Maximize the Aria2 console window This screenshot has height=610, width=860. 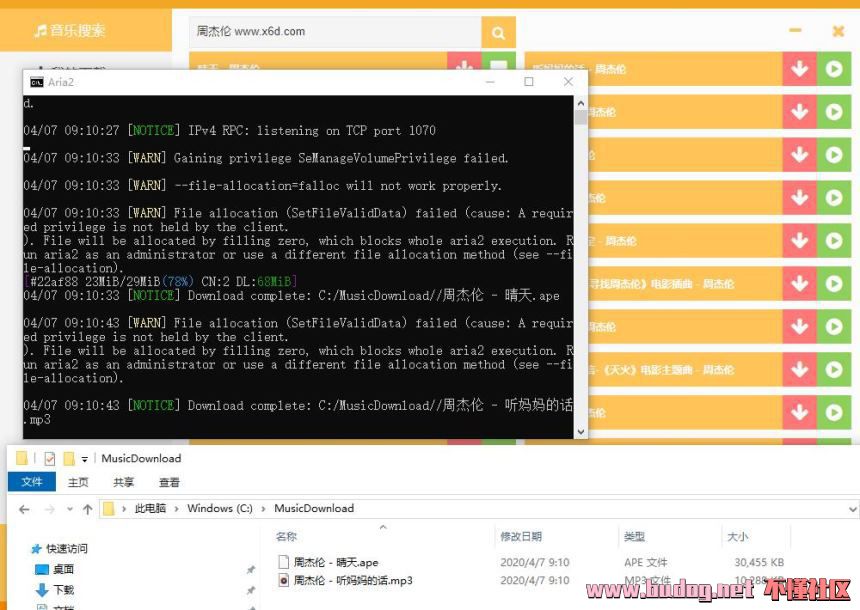point(529,82)
